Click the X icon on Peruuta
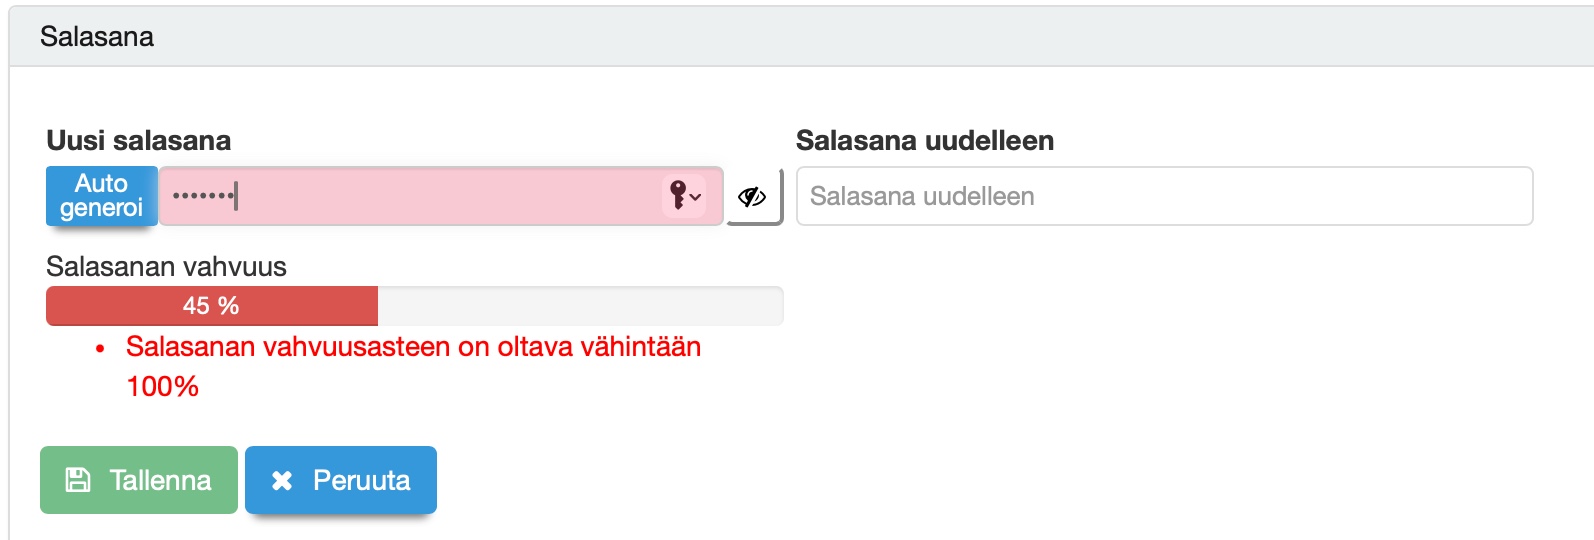The width and height of the screenshot is (1594, 540). coord(282,481)
